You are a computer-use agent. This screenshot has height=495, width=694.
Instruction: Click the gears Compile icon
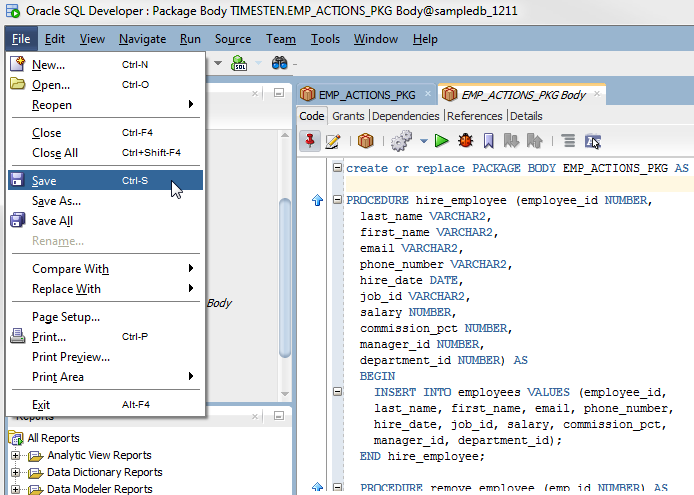pos(401,141)
